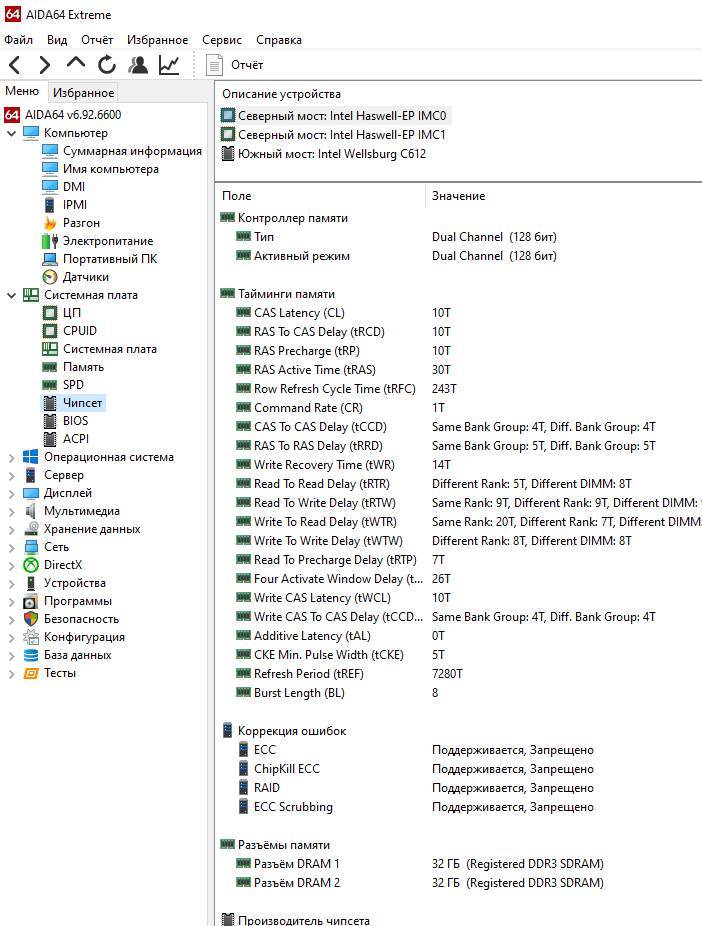The width and height of the screenshot is (702, 926).
Task: Collapse the Компьютер tree node
Action: [x=11, y=133]
